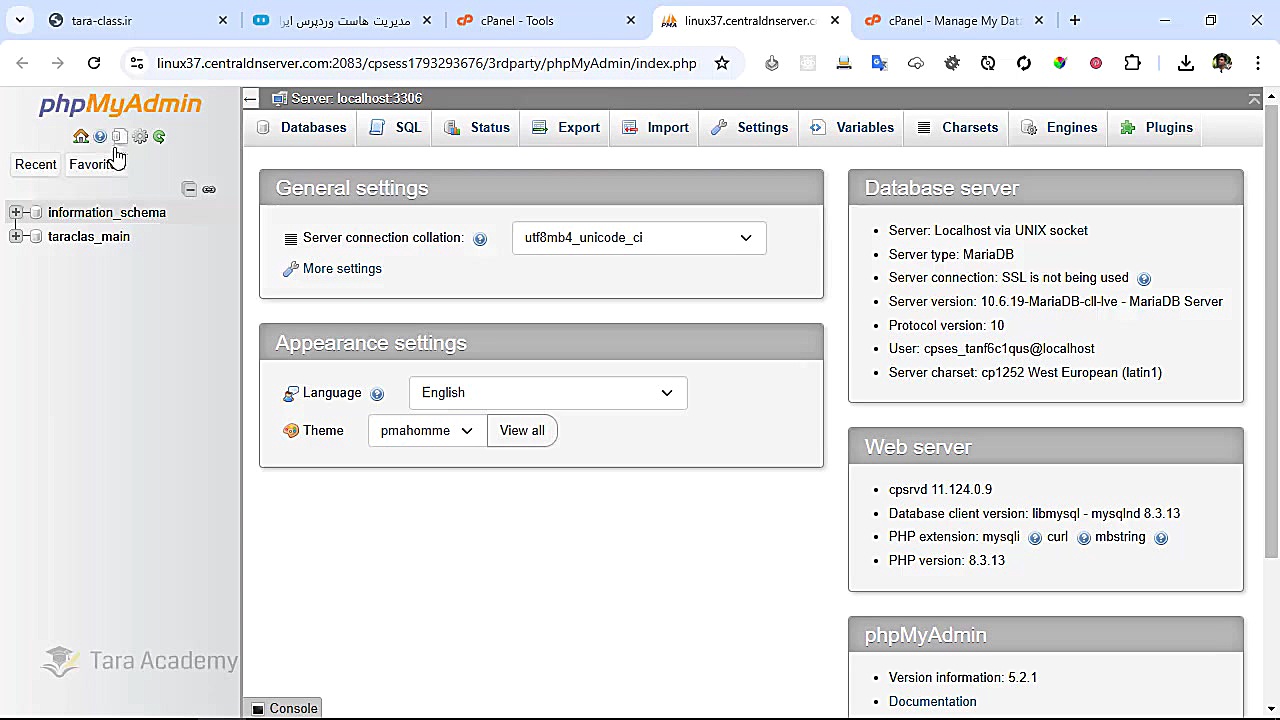Click the browser profile avatar
This screenshot has height=720, width=1280.
pos(1222,63)
